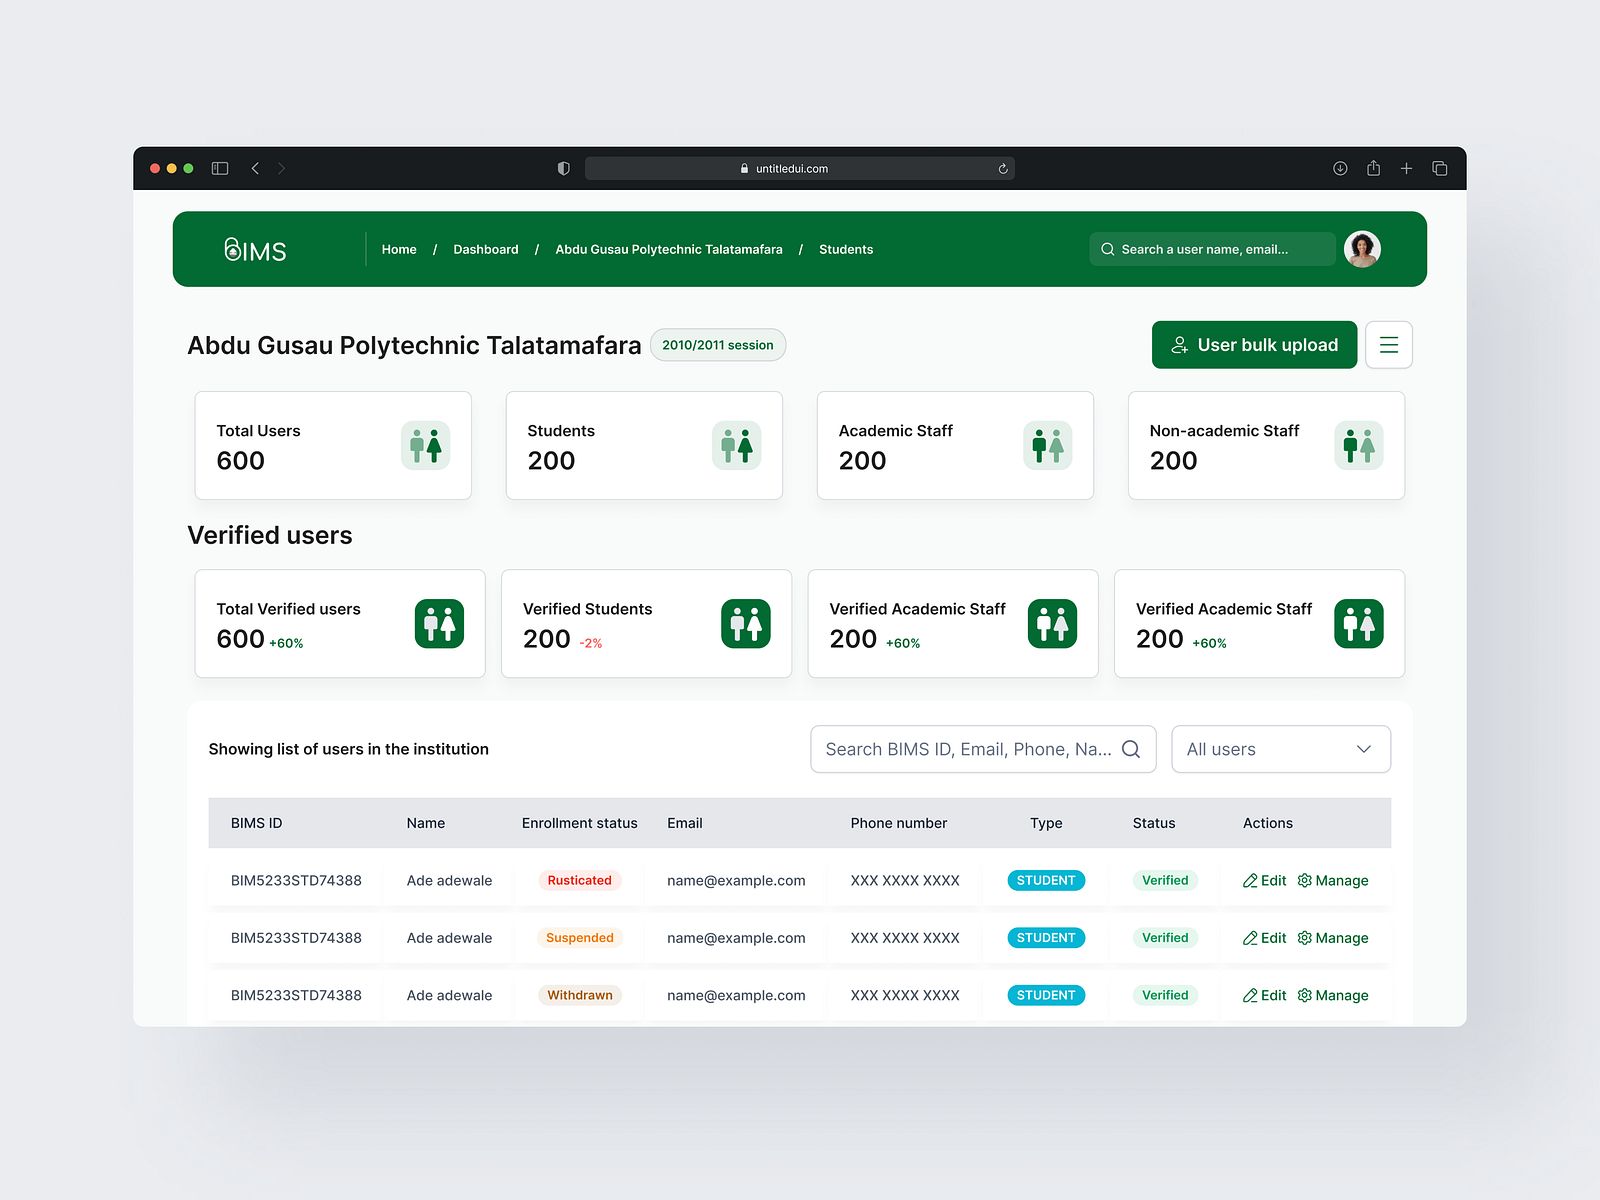Click the BIMS logo in the navbar
The image size is (1600, 1200).
[255, 249]
